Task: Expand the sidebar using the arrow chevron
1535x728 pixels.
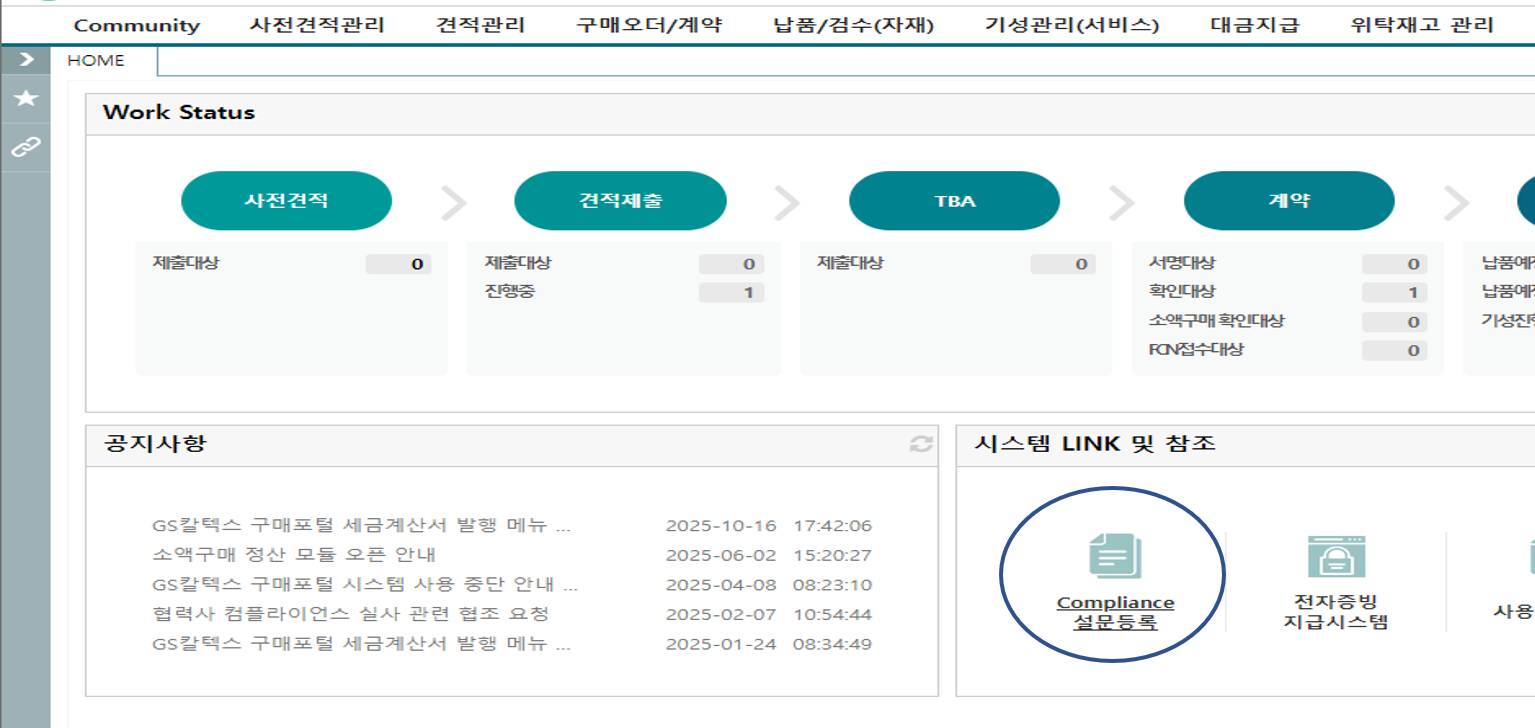Action: point(24,57)
